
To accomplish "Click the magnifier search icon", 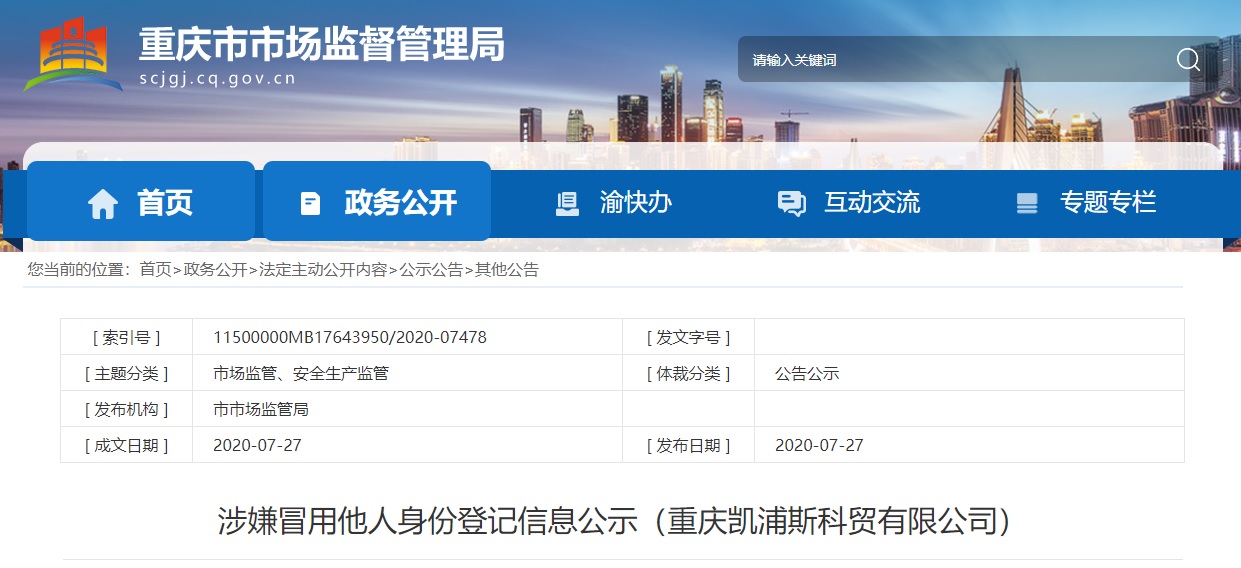I will pos(1188,60).
